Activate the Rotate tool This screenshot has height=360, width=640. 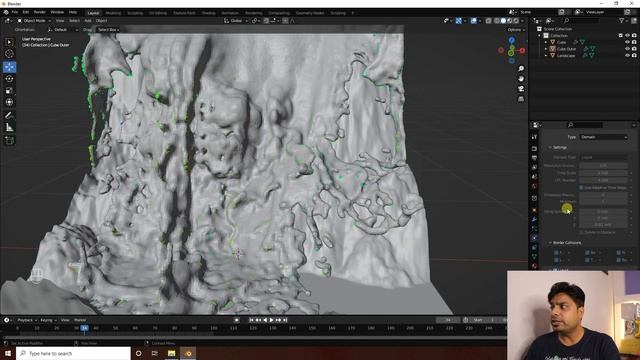tap(9, 79)
